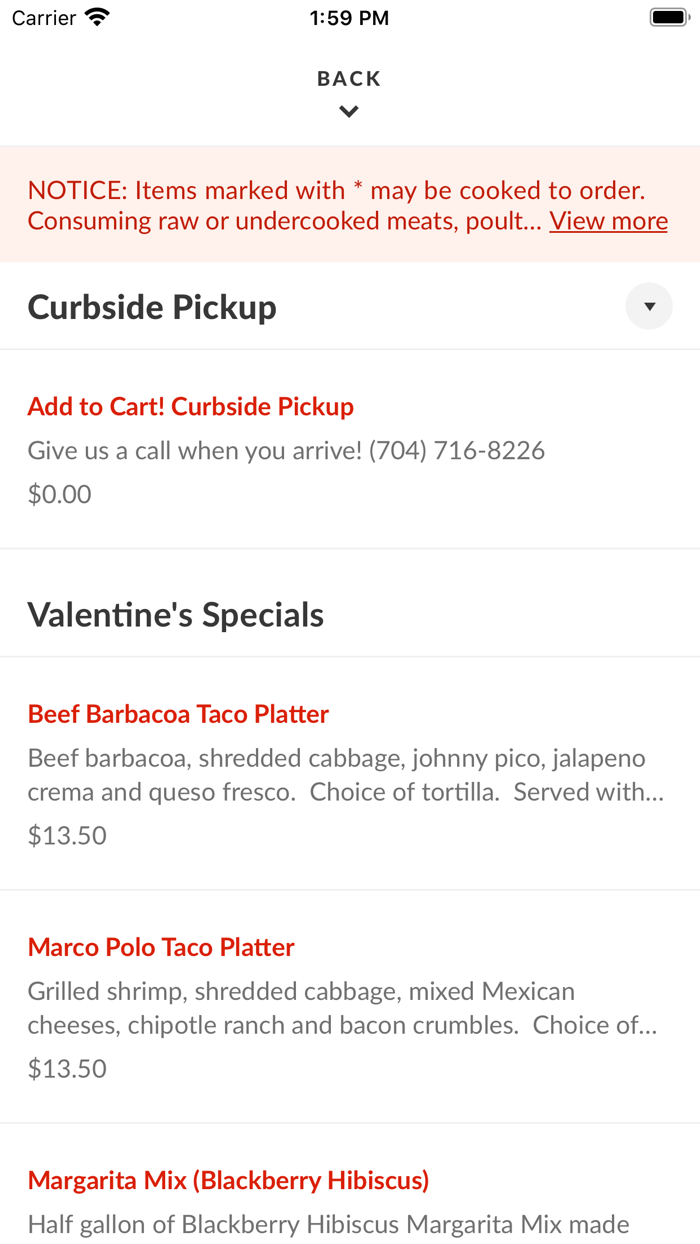Tap the battery icon in status bar

point(667,17)
